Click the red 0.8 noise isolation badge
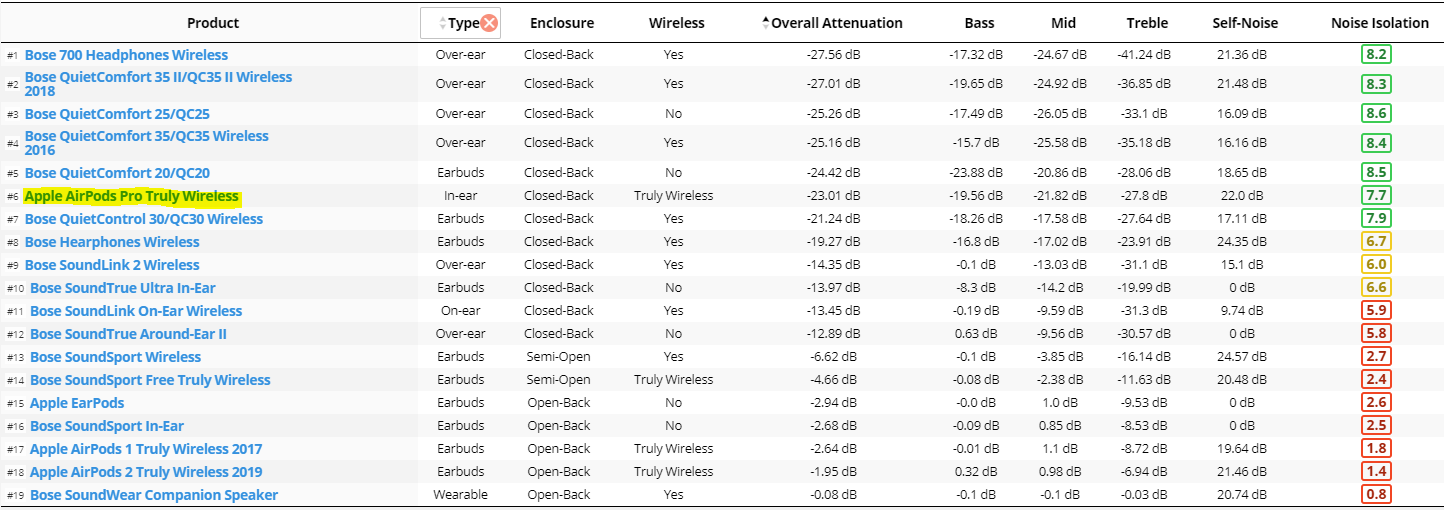This screenshot has height=510, width=1444. [x=1376, y=495]
